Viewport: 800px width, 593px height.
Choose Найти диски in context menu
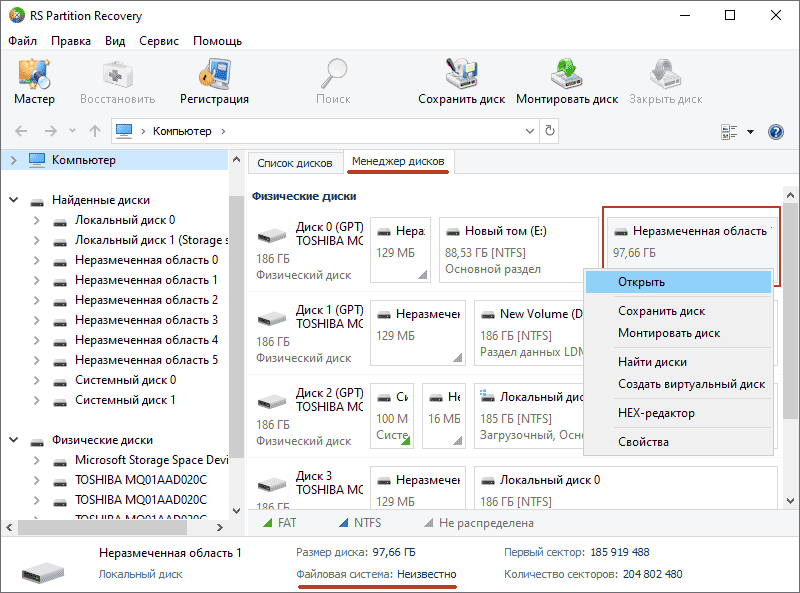678,362
